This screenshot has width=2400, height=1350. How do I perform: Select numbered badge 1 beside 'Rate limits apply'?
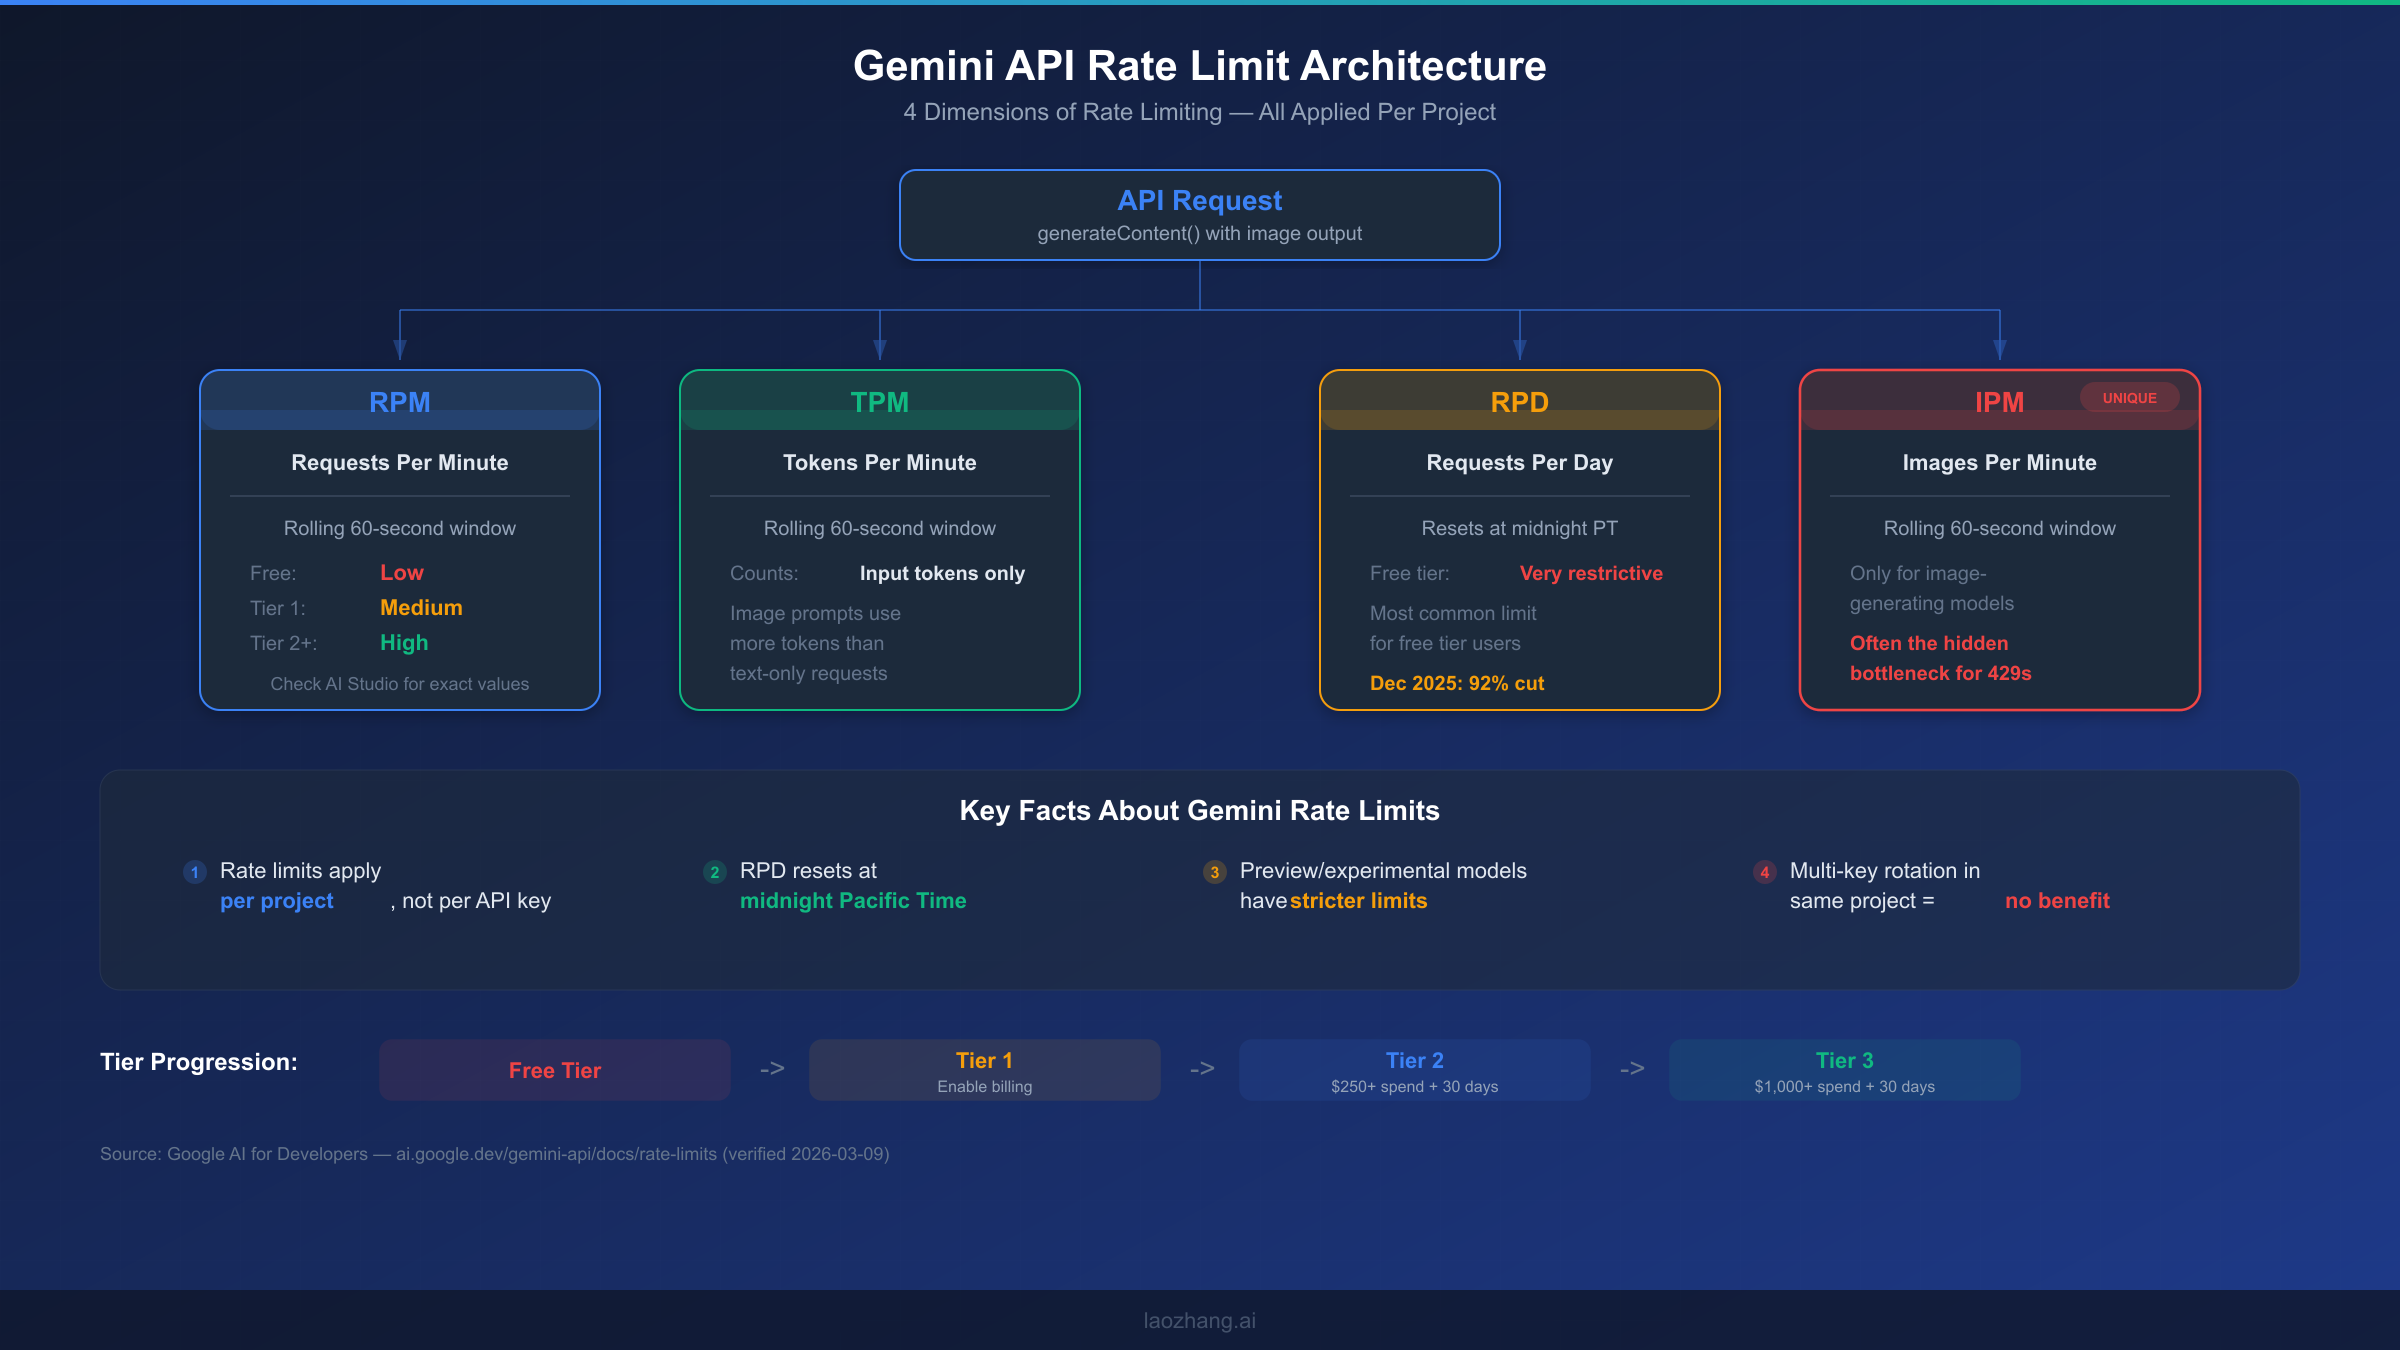point(193,872)
